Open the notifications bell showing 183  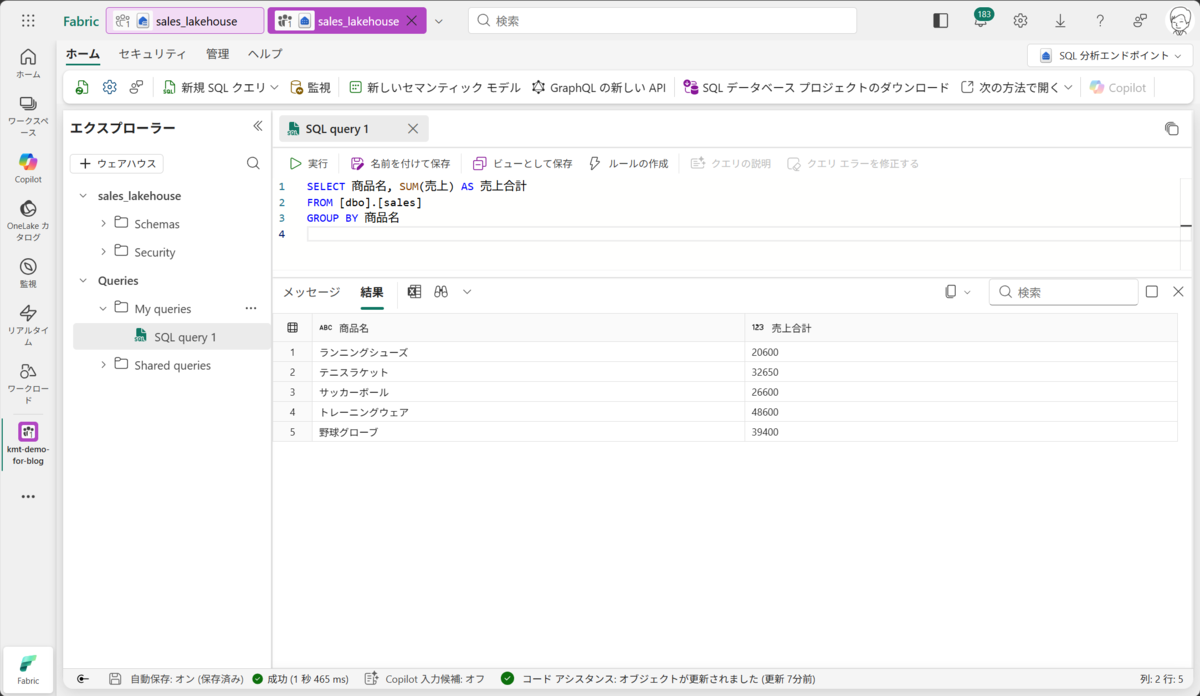(x=981, y=20)
